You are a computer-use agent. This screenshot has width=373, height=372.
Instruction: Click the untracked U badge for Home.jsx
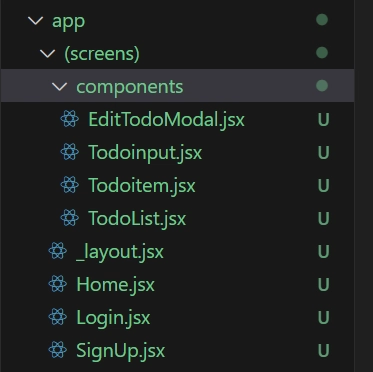324,284
